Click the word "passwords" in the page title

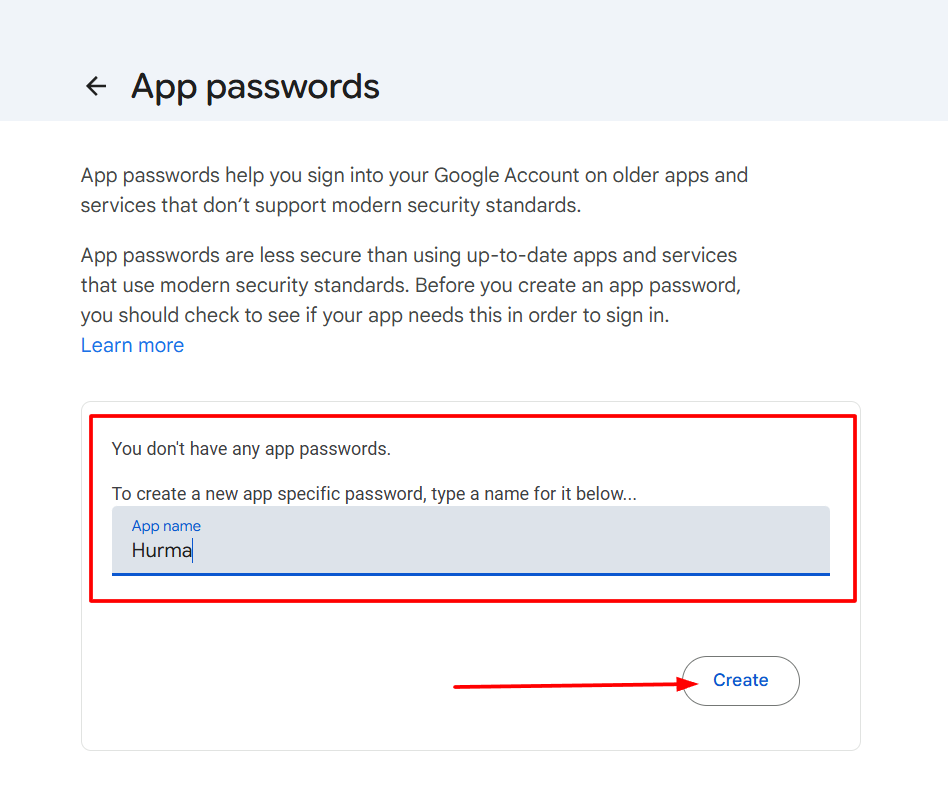coord(292,86)
